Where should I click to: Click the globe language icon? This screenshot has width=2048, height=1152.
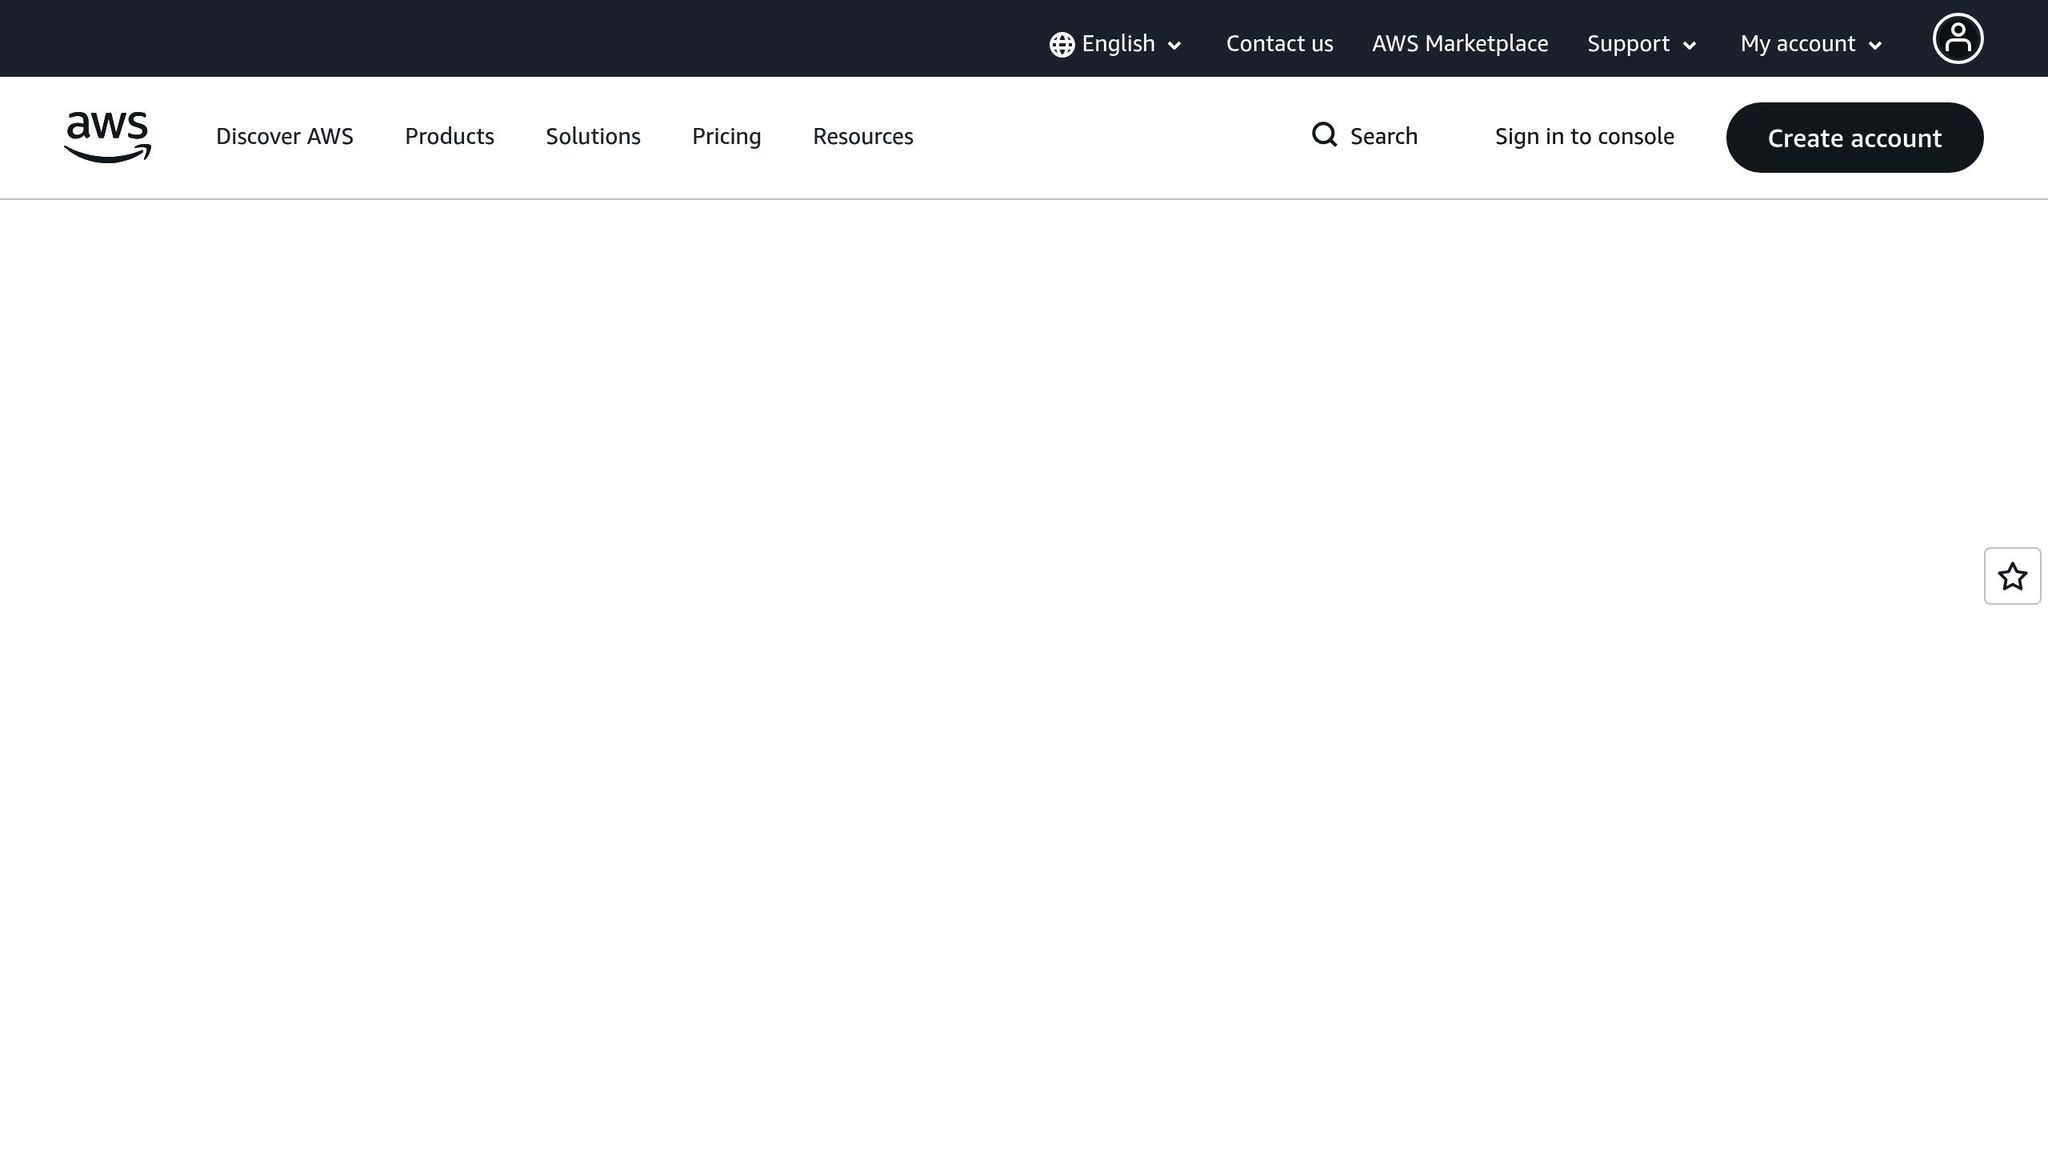[1061, 45]
